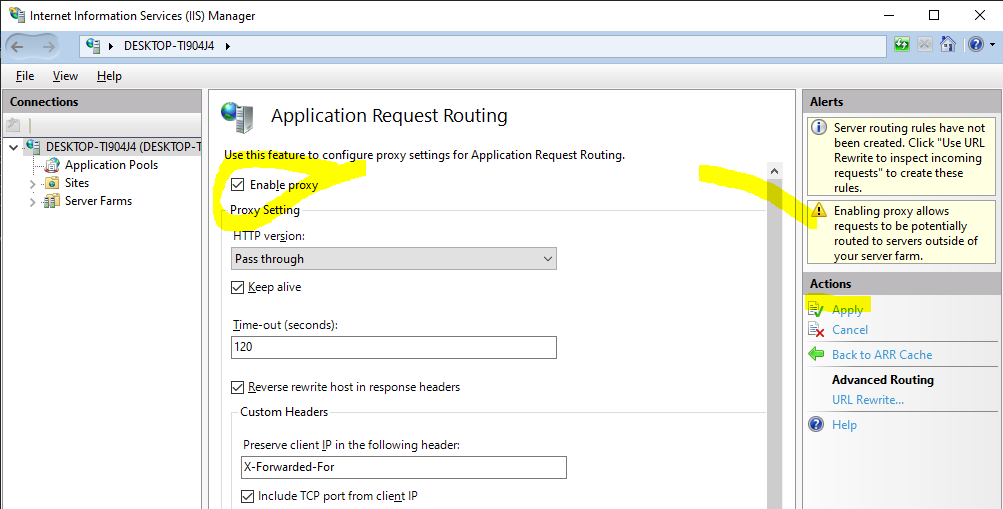Viewport: 1003px width, 509px height.
Task: Click the Connections panel header
Action: pyautogui.click(x=102, y=102)
